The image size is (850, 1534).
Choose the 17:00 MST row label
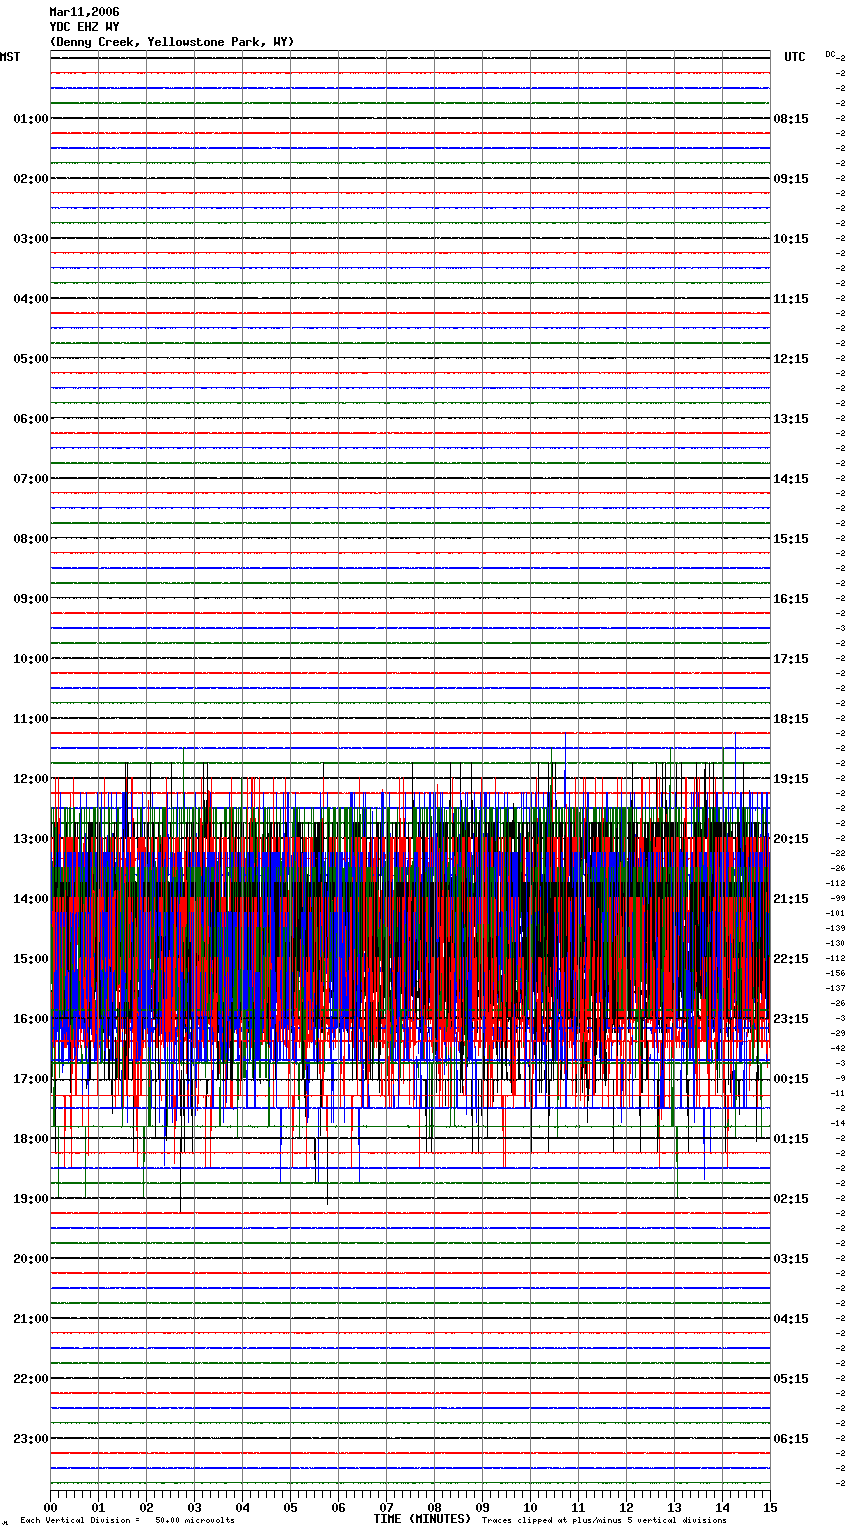tap(31, 1079)
